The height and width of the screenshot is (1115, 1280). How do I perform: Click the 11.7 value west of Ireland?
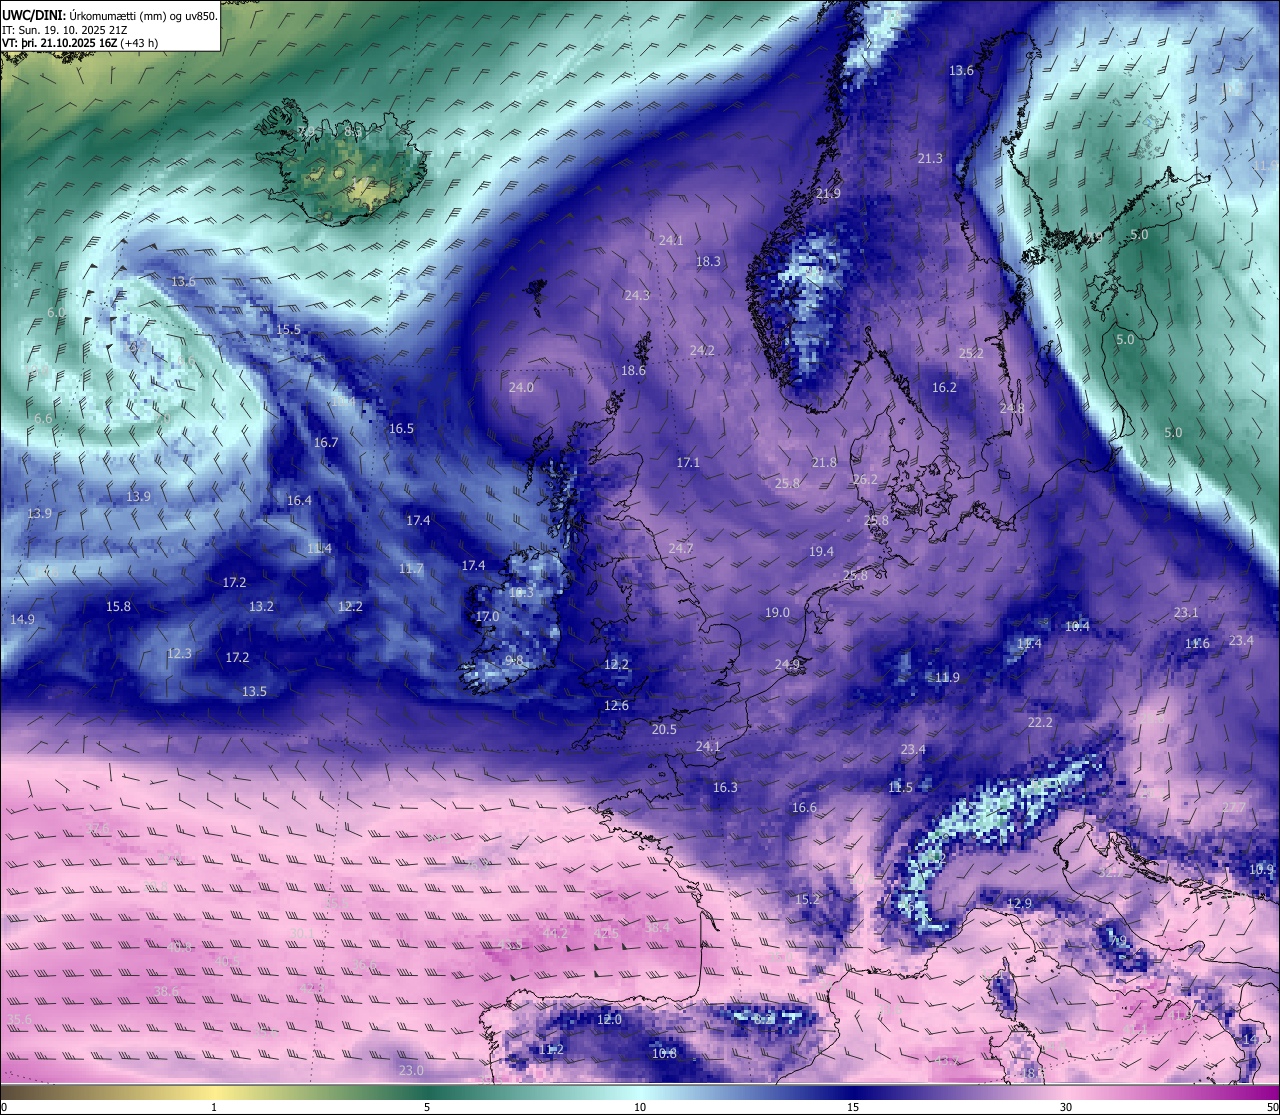[x=411, y=568]
